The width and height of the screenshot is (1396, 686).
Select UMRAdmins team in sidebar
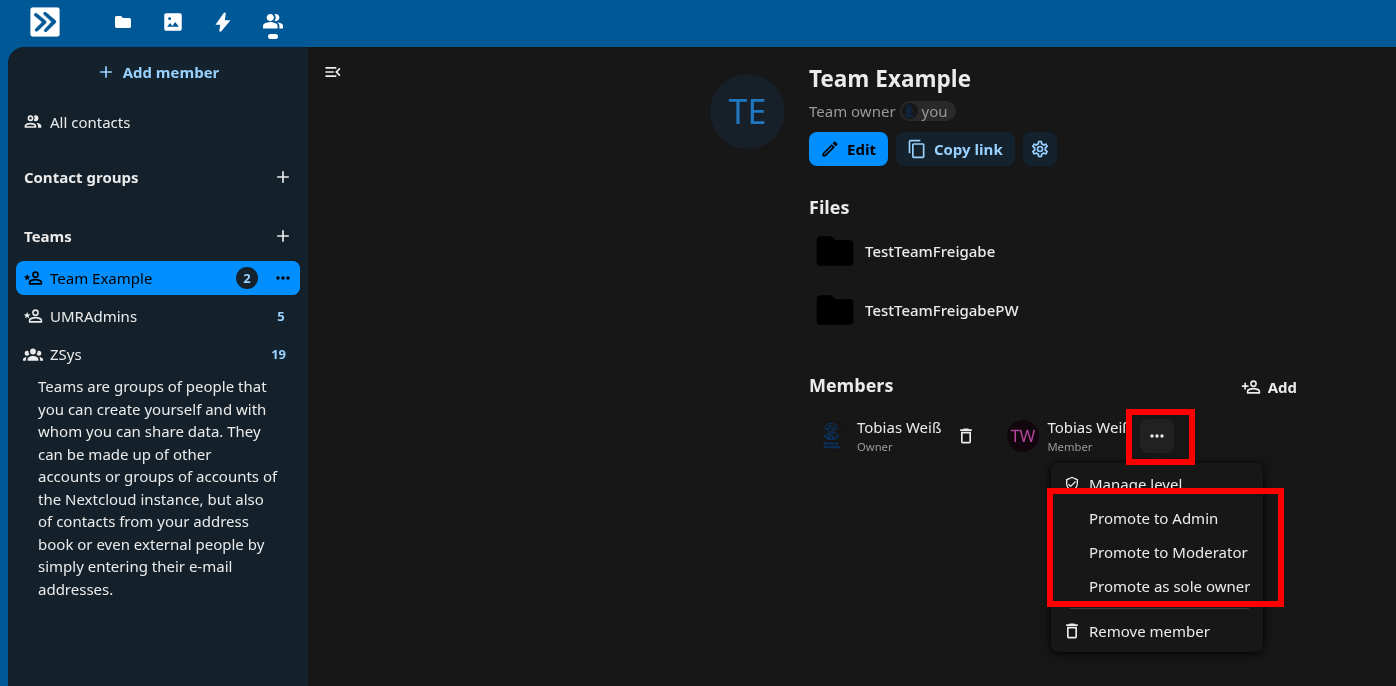pyautogui.click(x=93, y=316)
